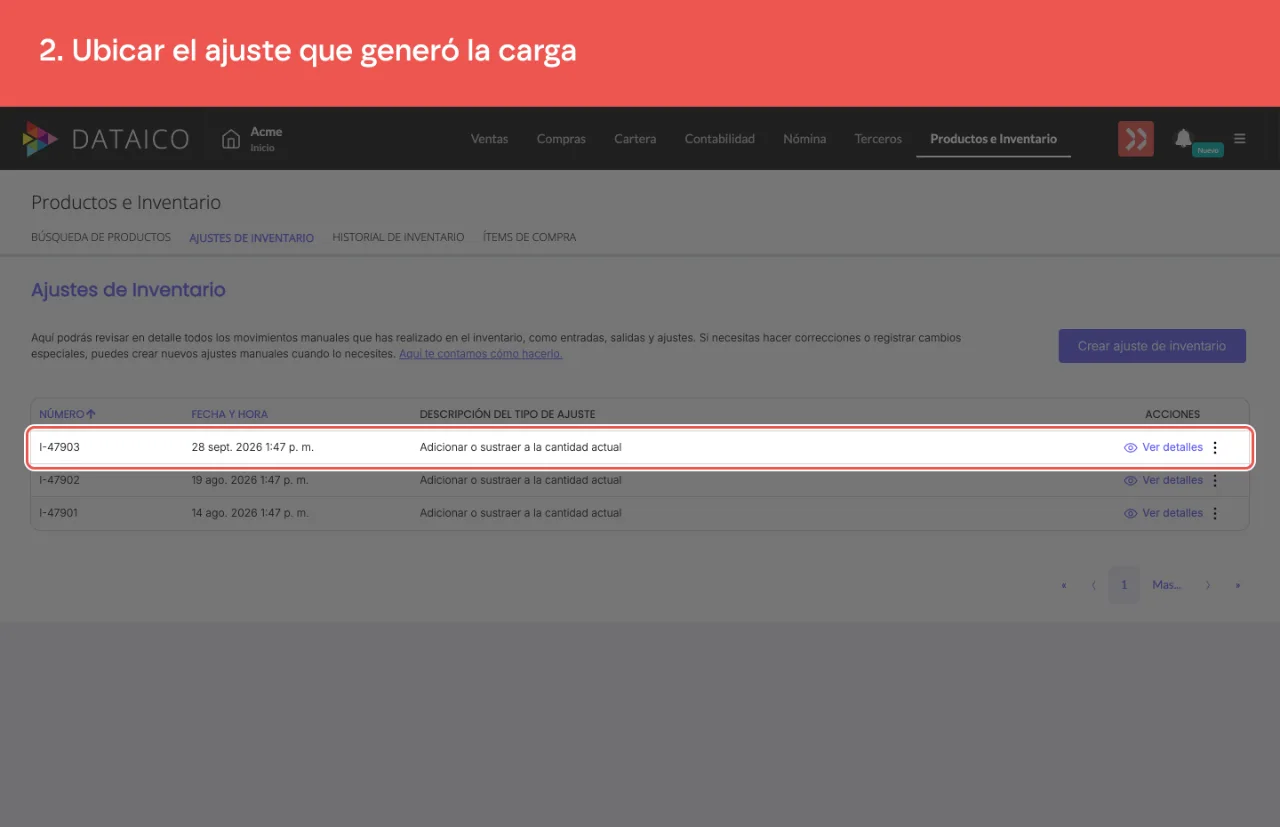
Task: Sort by NÚMERO column arrow
Action: coord(91,414)
